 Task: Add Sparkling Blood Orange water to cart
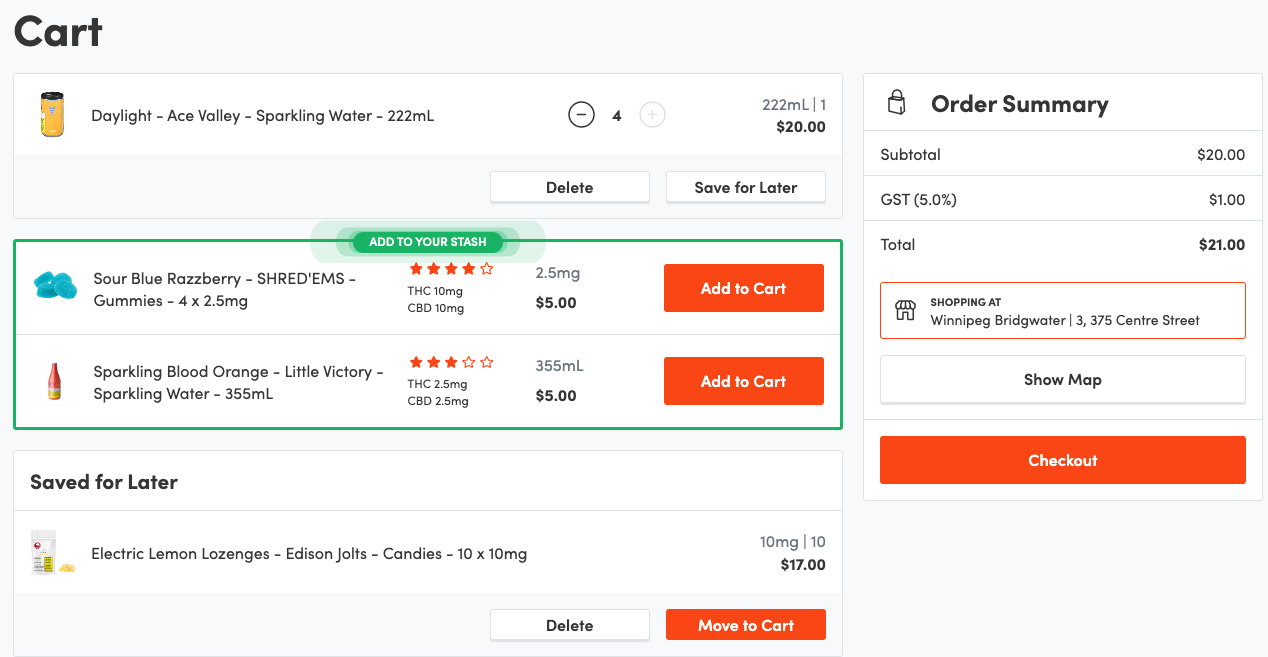point(743,381)
